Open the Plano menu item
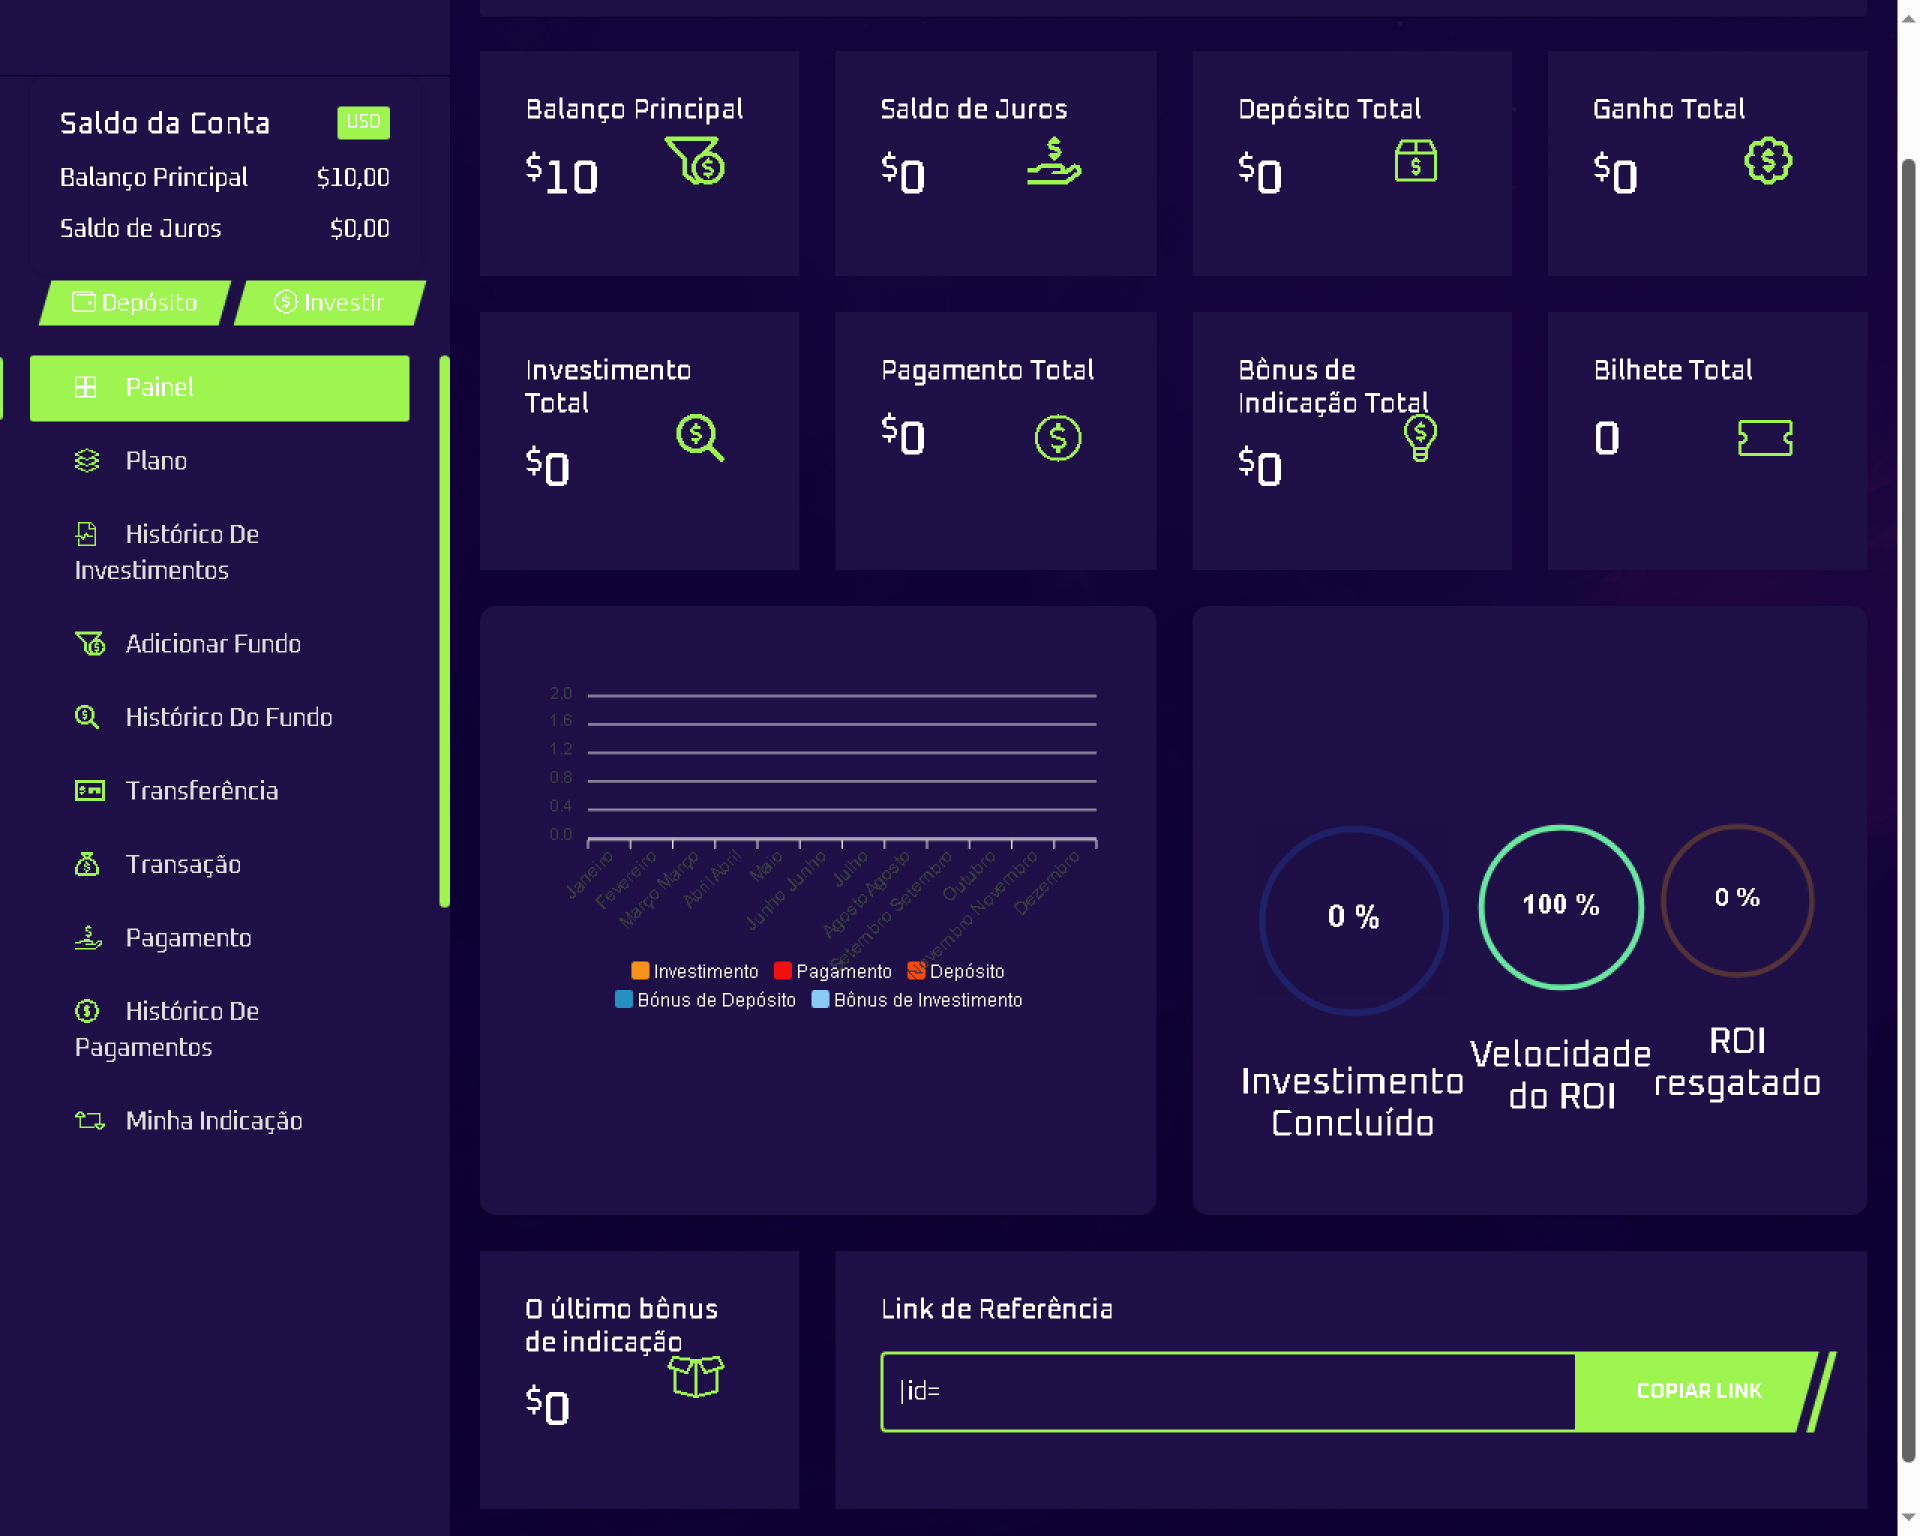Screen dimensions: 1920x1536 tap(156, 461)
